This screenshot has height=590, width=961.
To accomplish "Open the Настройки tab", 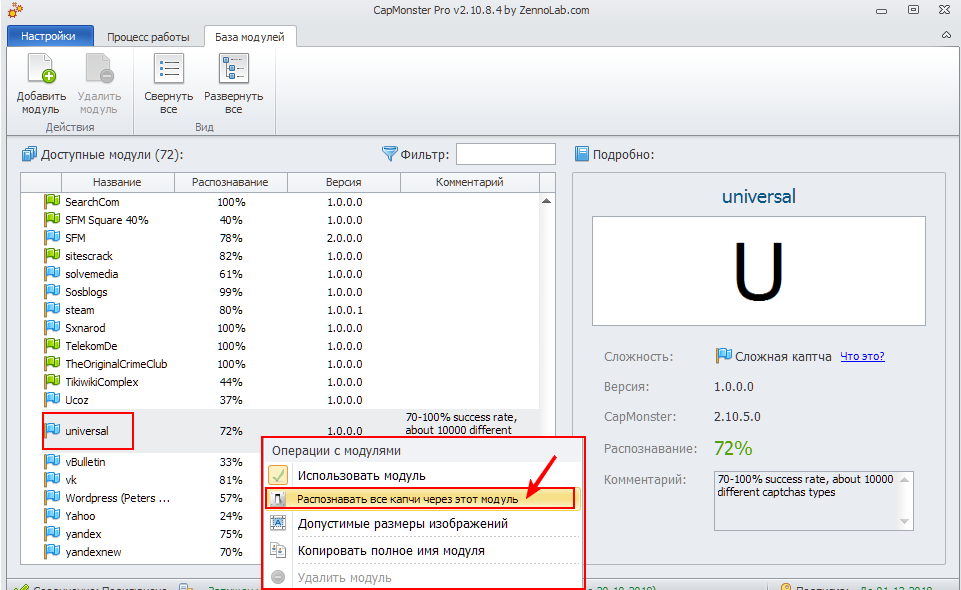I will [48, 36].
